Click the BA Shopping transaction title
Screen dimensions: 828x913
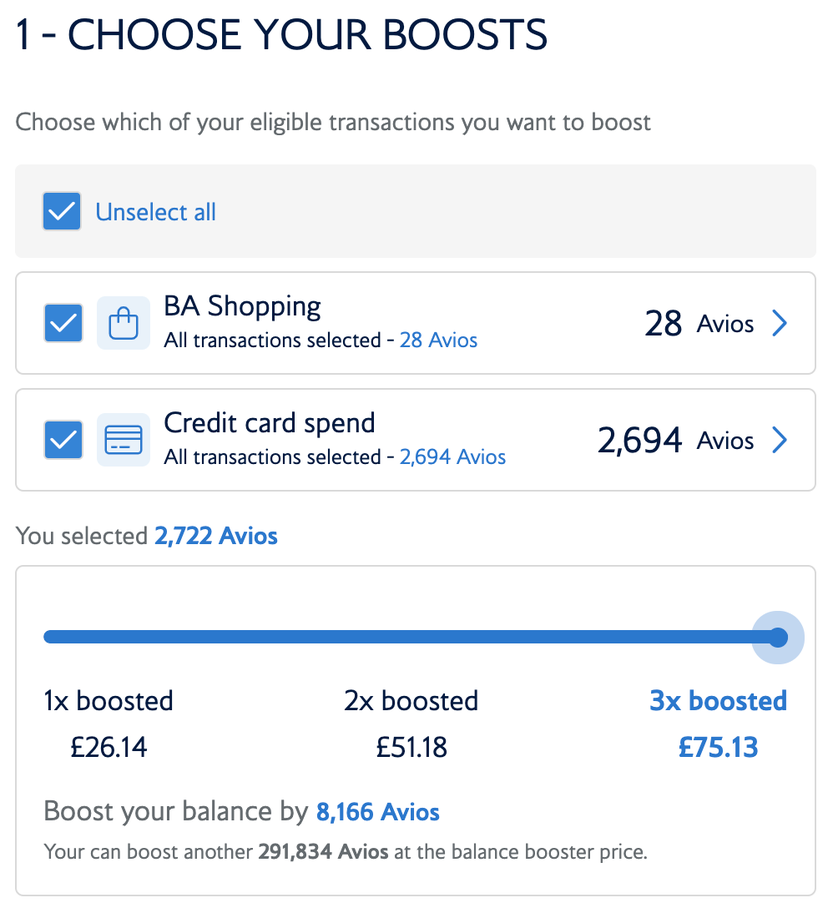242,305
